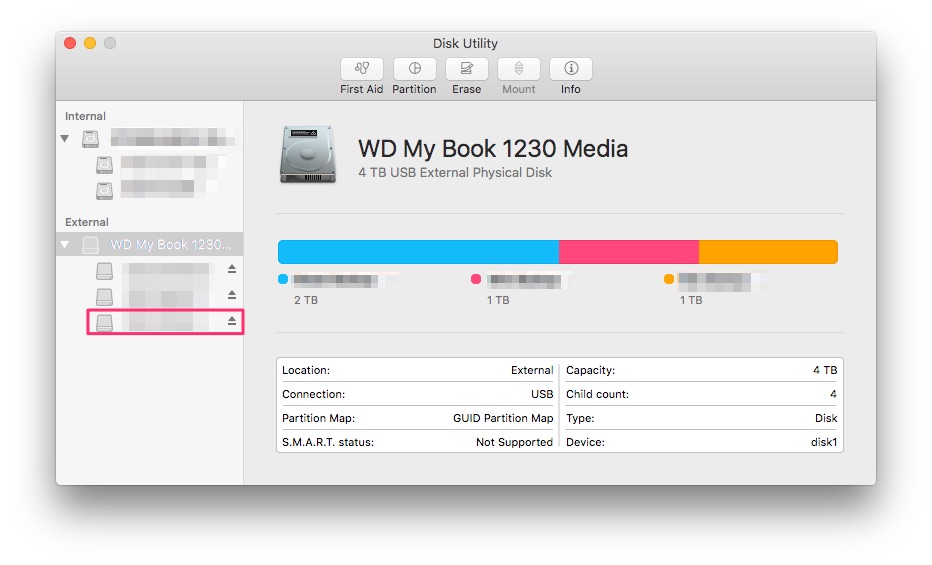Click the '2 TB' label under blue partition
The height and width of the screenshot is (565, 932).
(x=306, y=300)
